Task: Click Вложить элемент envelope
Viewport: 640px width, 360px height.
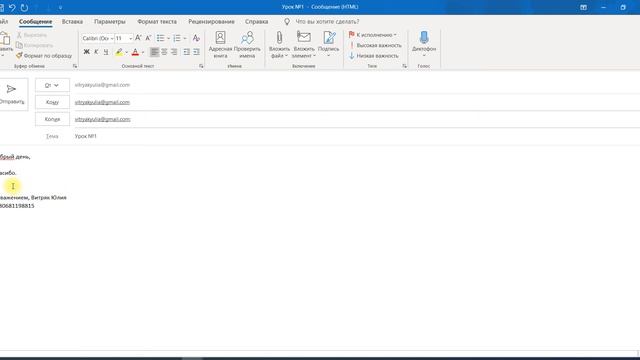Action: click(304, 44)
